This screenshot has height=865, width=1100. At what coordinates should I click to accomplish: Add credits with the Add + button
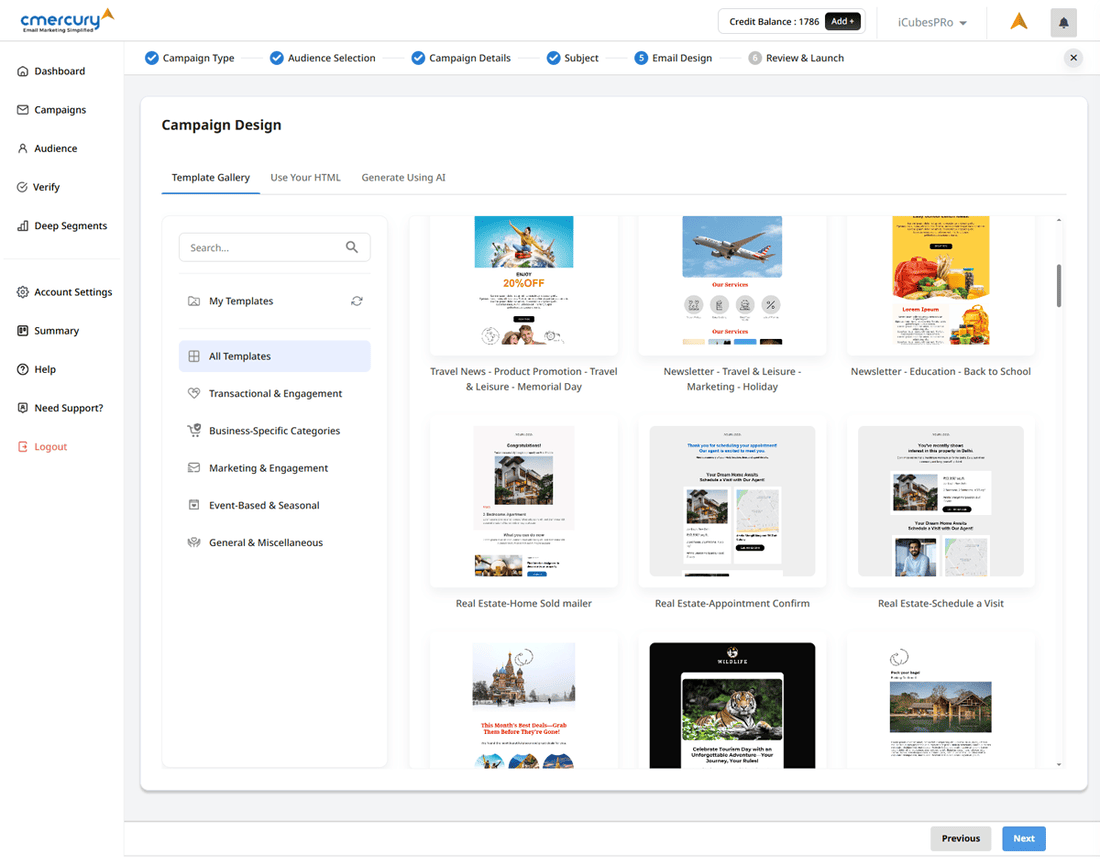(x=843, y=21)
